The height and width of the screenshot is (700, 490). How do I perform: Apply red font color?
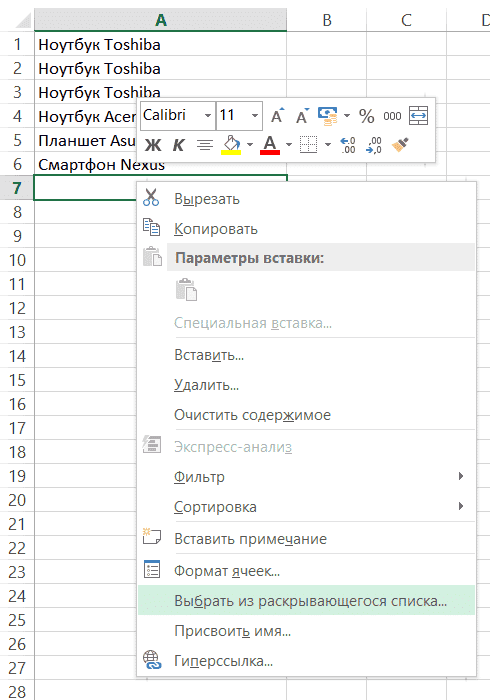coord(270,145)
